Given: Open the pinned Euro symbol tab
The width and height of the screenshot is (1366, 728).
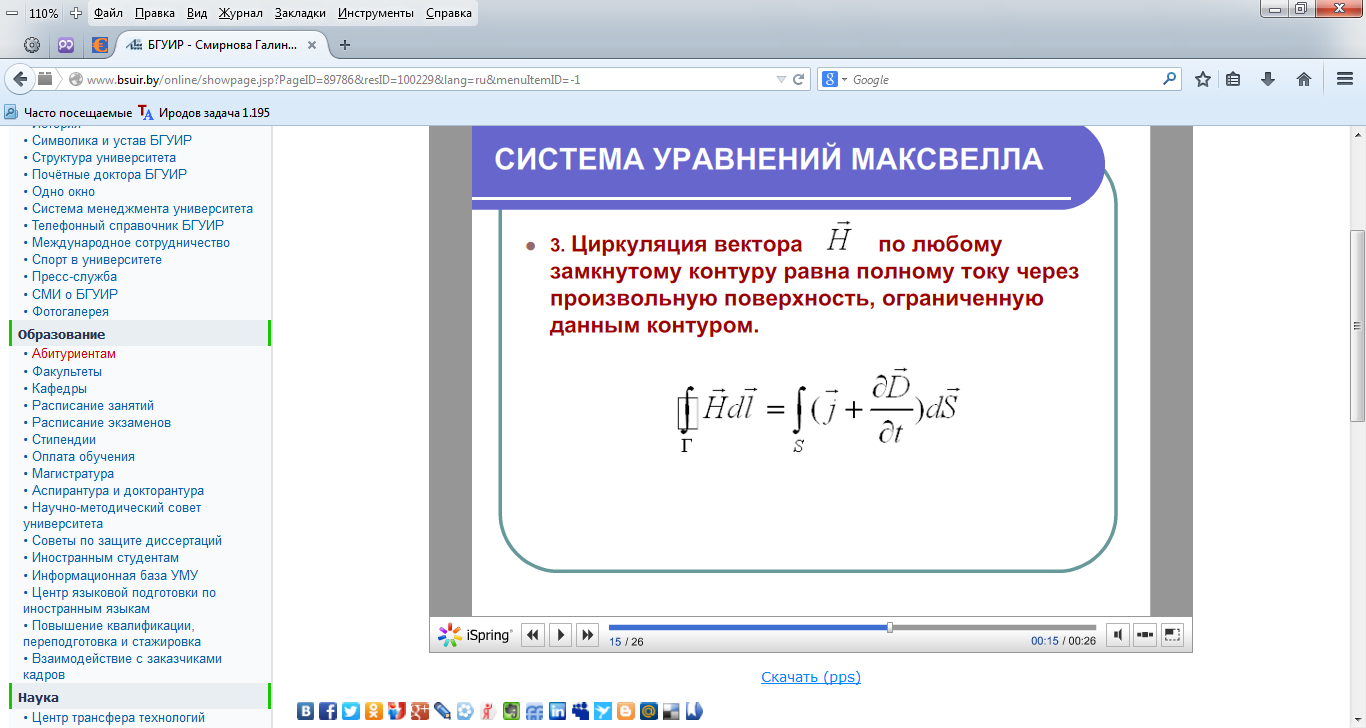Looking at the screenshot, I should pos(99,45).
